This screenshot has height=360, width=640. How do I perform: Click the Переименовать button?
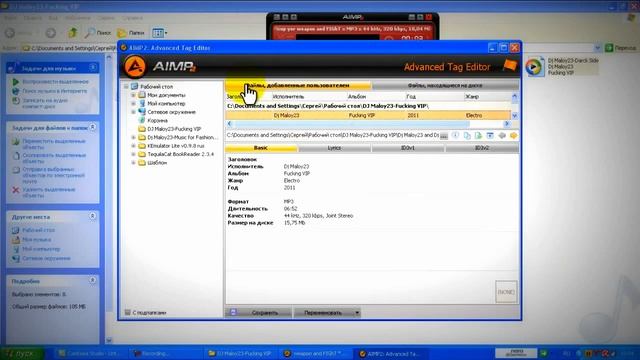click(x=323, y=313)
